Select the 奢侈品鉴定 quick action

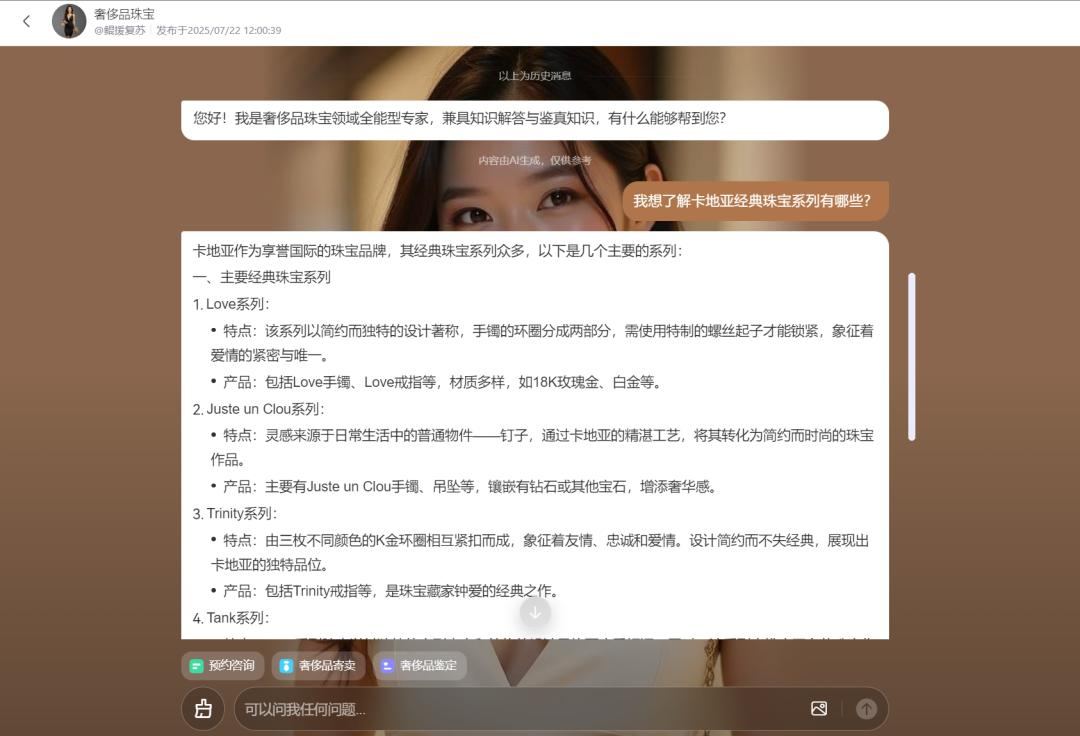pyautogui.click(x=419, y=666)
